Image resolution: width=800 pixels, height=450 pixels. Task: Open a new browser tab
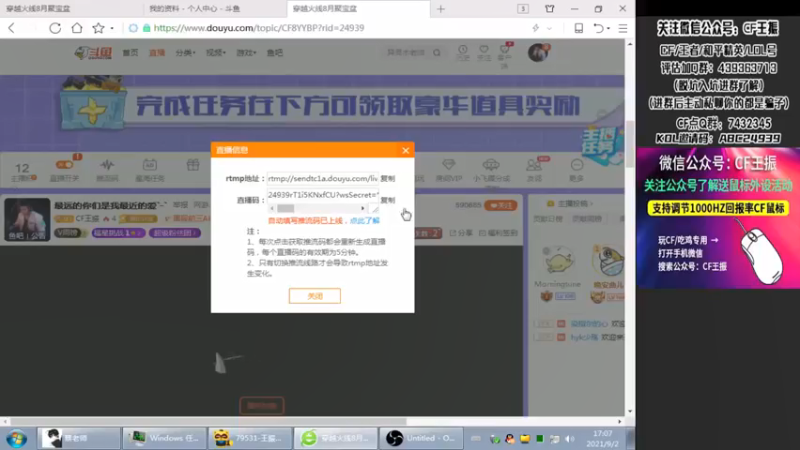[441, 9]
